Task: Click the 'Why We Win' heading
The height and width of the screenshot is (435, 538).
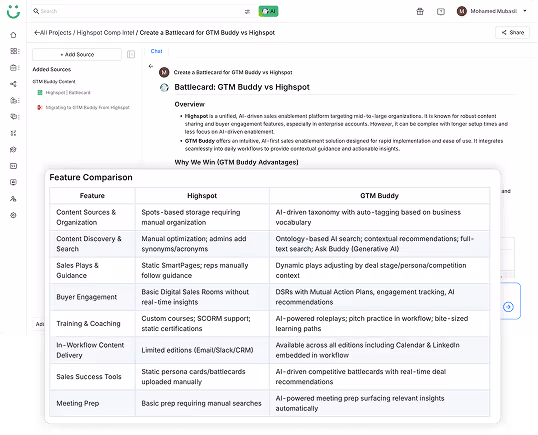Action: coord(236,162)
